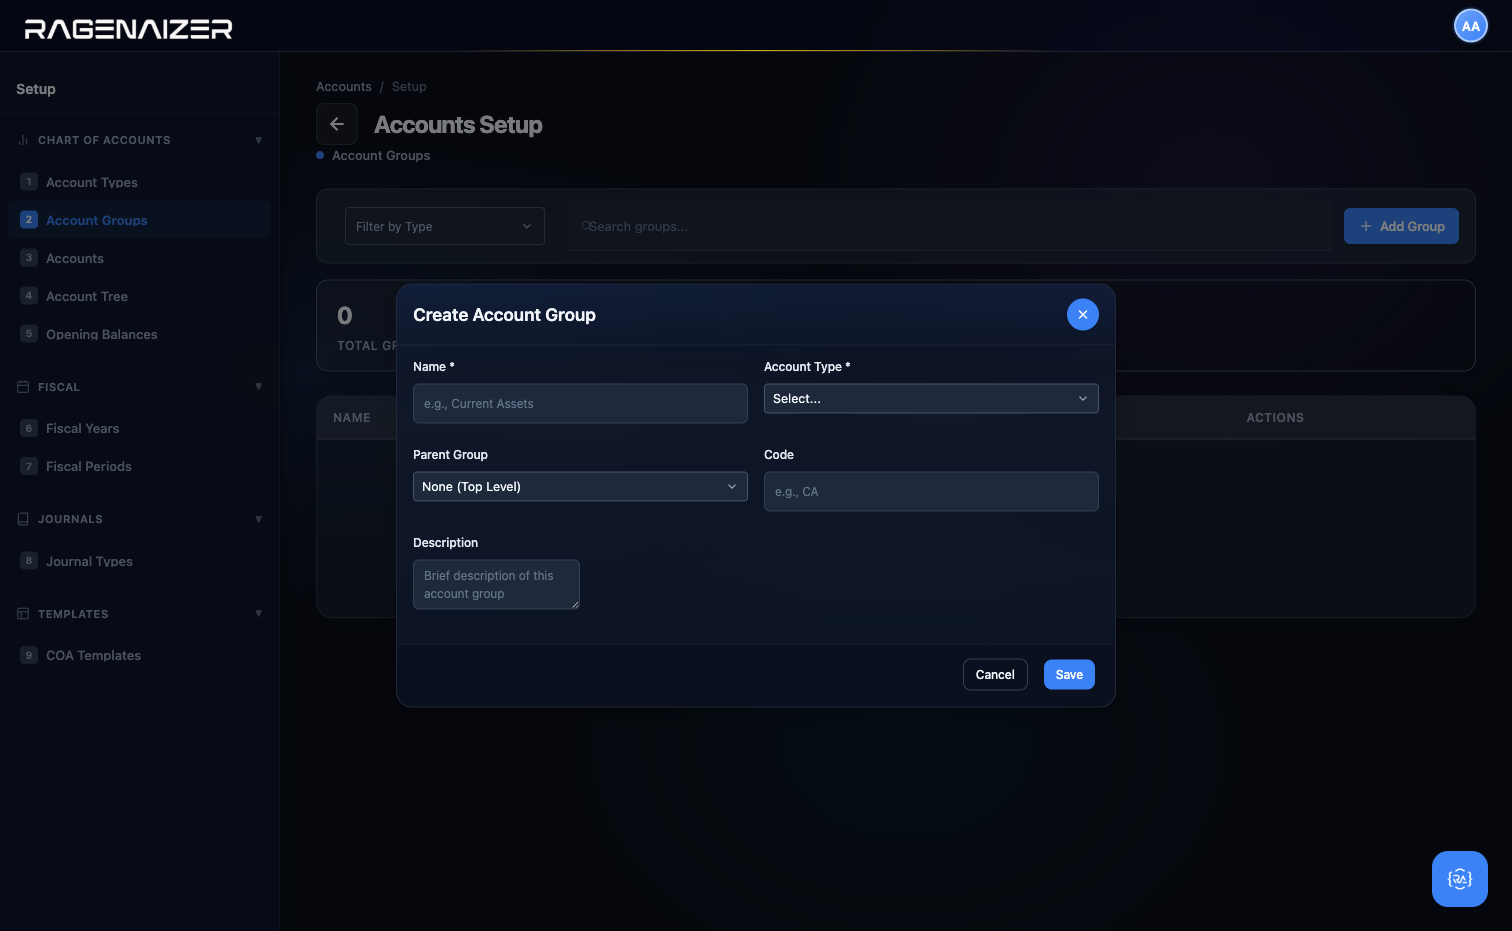Screen dimensions: 1512x931
Task: Click the step 7 badge for Fiscal Periods
Action: coord(29,466)
